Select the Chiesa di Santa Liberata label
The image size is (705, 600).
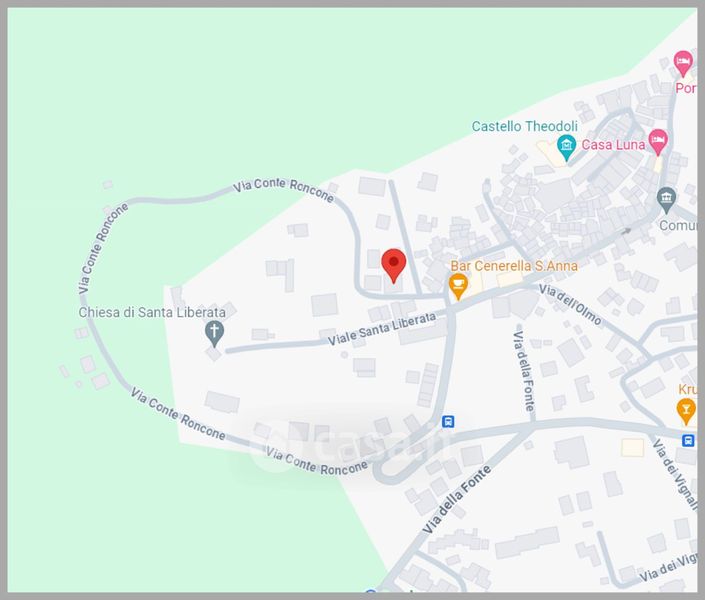pos(152,312)
